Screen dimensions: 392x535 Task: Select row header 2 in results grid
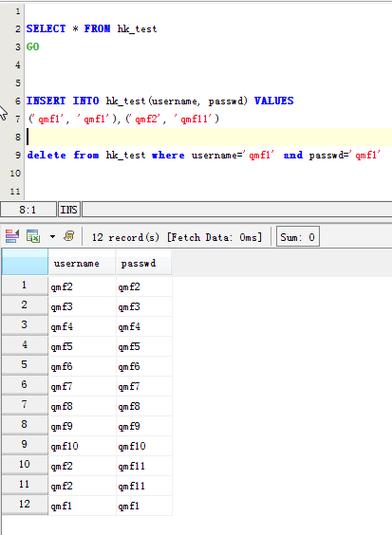point(25,305)
